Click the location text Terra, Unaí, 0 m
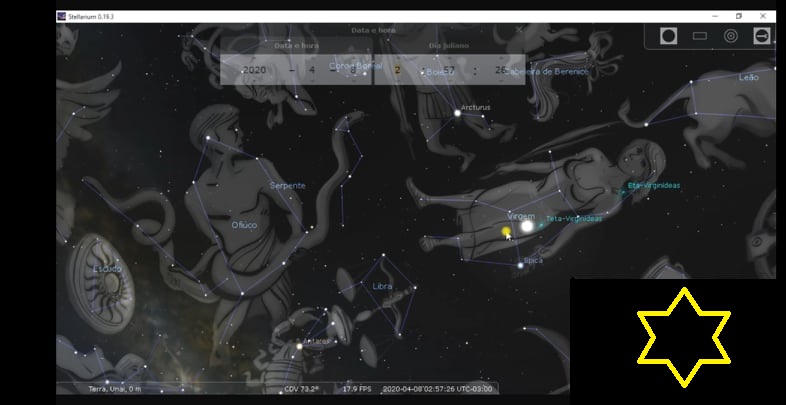 coord(115,389)
